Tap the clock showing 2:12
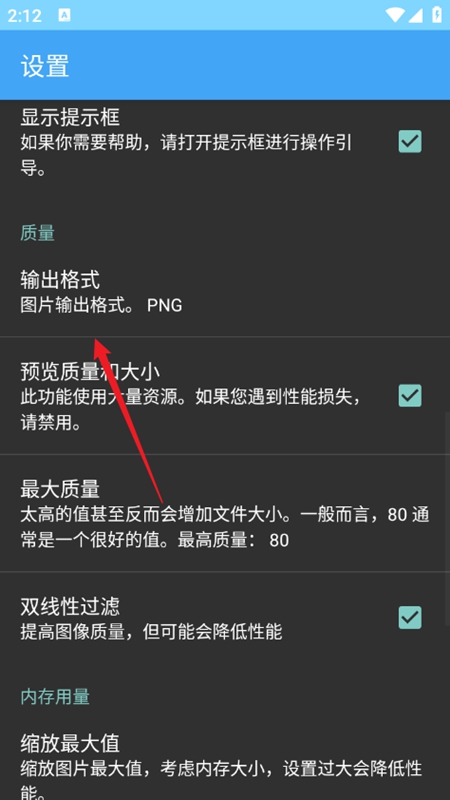 [24, 16]
